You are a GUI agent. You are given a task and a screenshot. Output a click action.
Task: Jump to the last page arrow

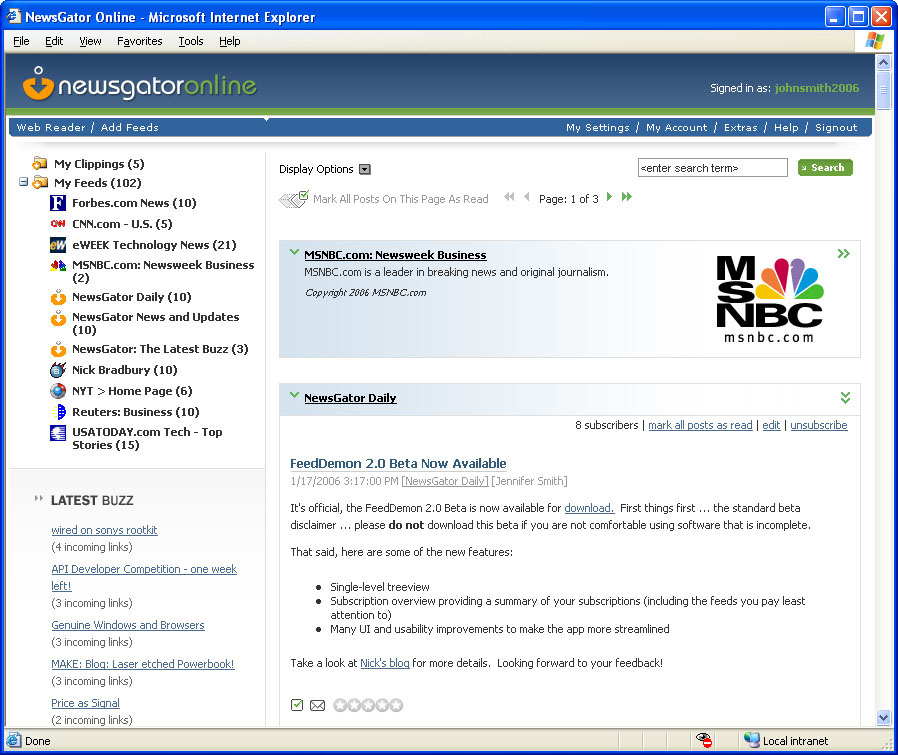pyautogui.click(x=627, y=197)
